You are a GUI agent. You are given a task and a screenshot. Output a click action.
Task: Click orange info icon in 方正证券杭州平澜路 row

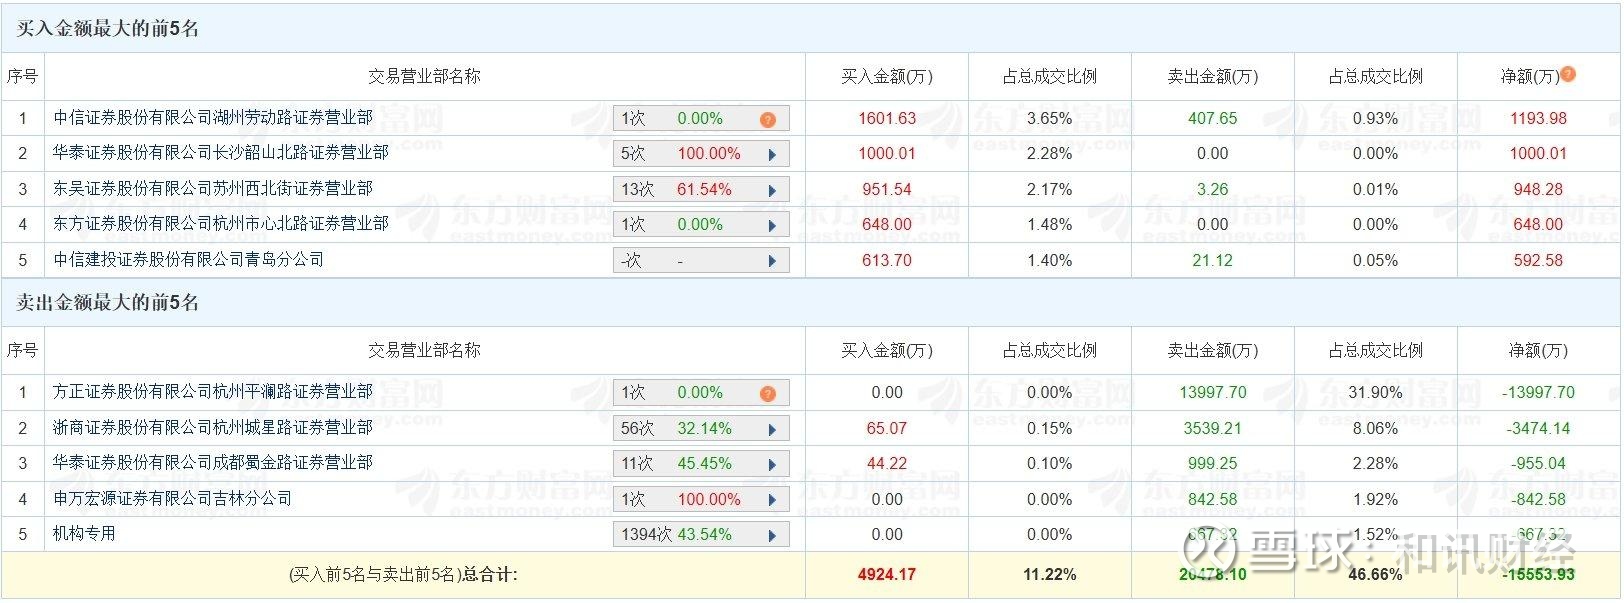click(x=767, y=393)
